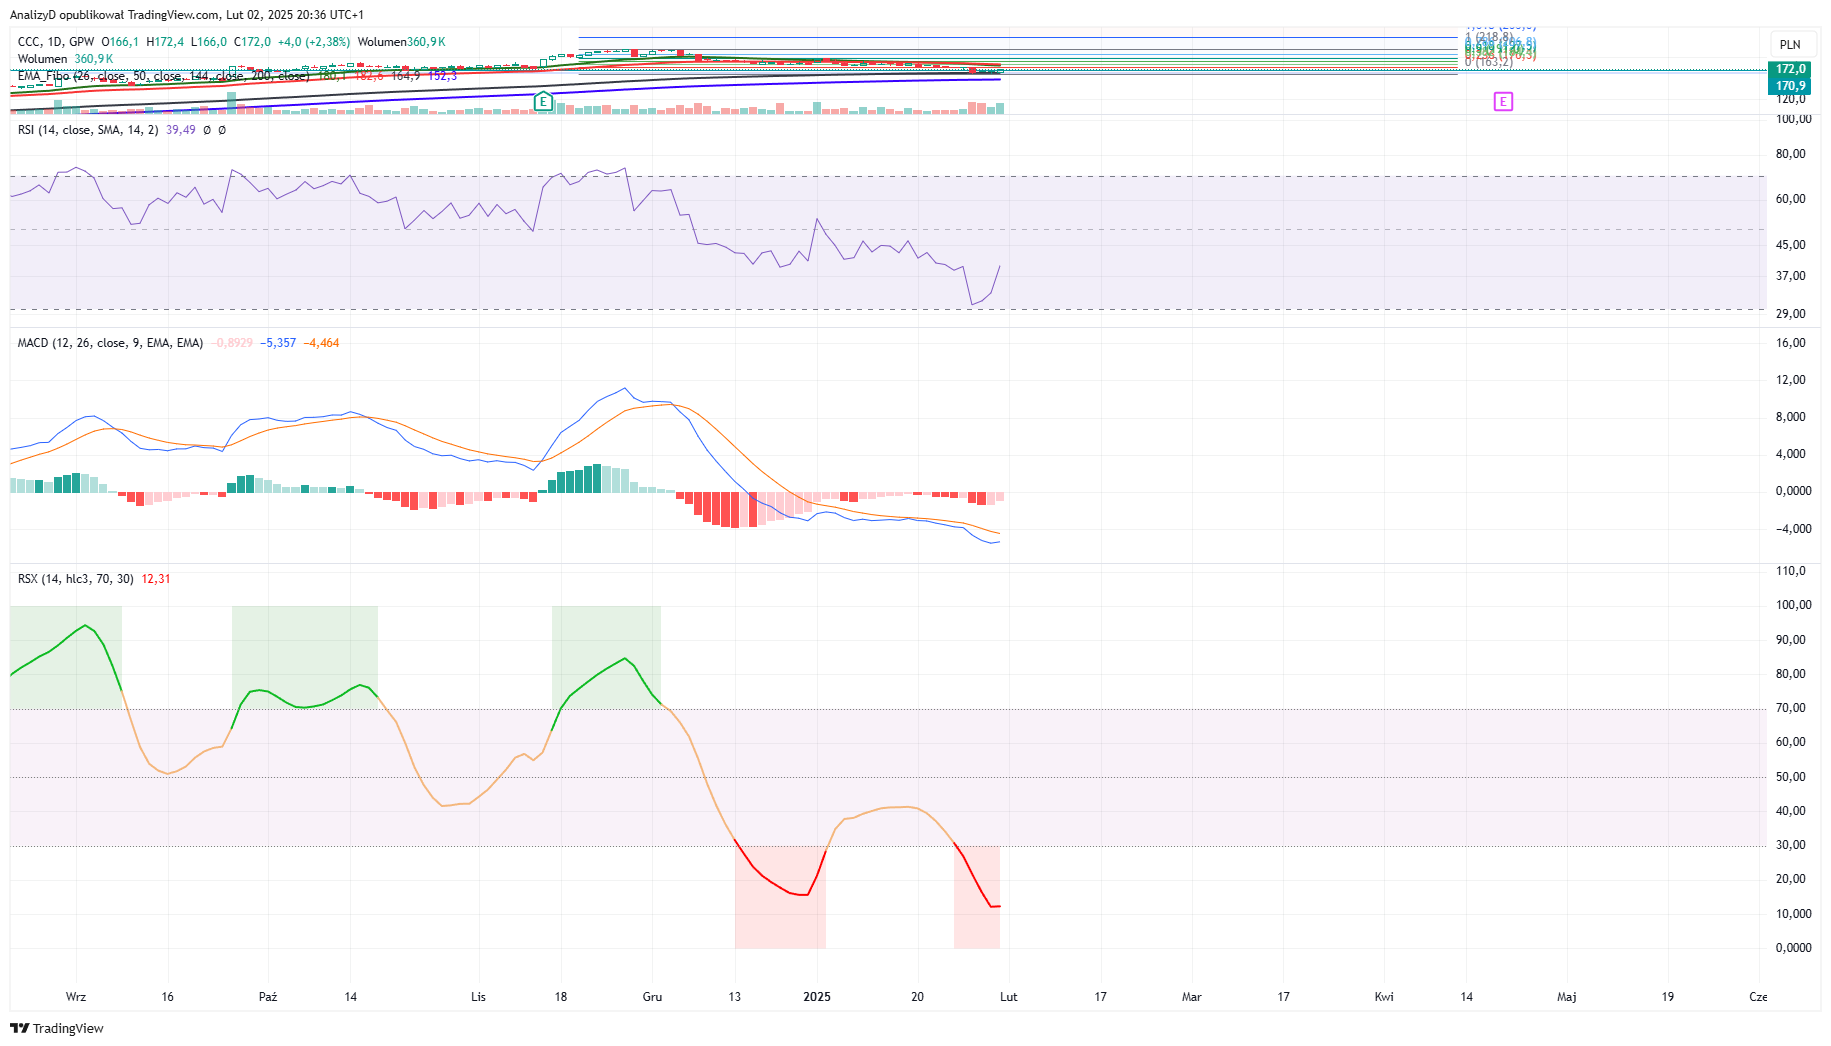The width and height of the screenshot is (1831, 1046).
Task: Click the 45,00 level on the RSI scale
Action: click(1790, 245)
